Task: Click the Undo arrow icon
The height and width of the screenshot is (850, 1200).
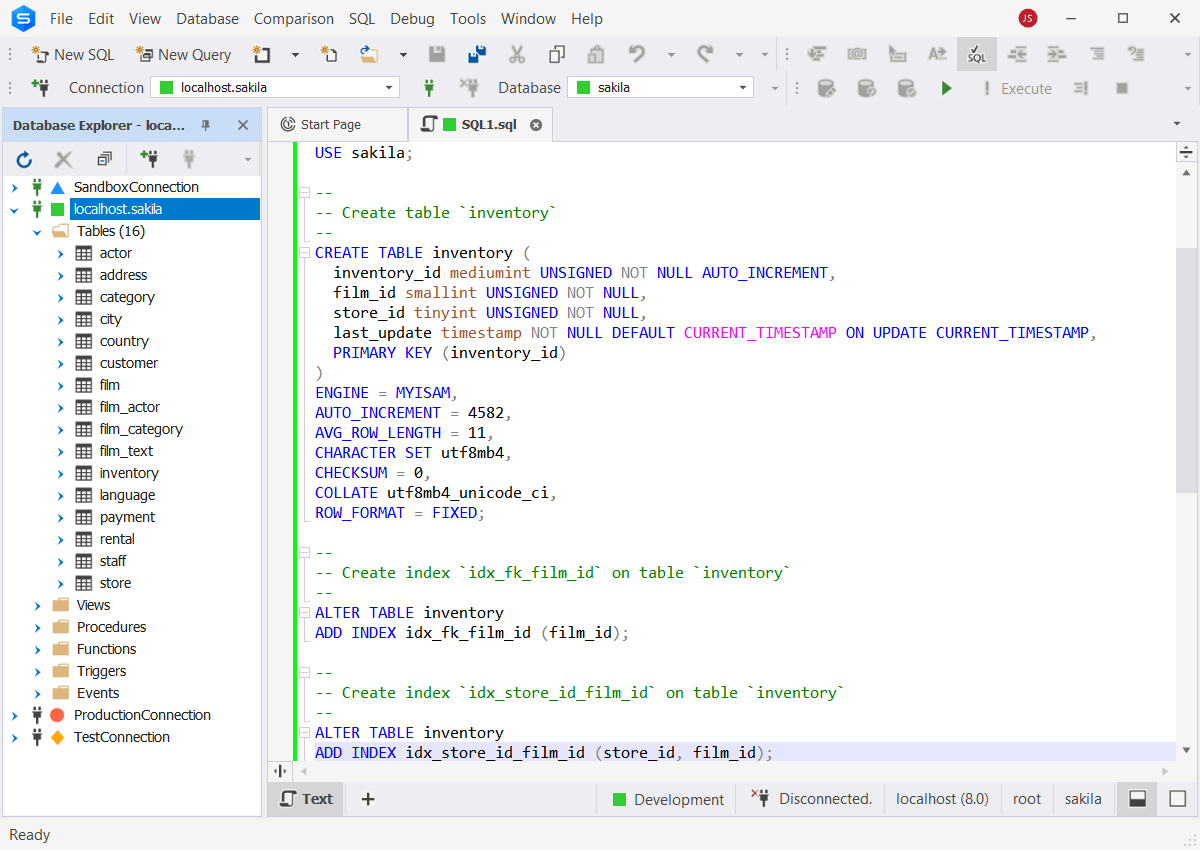Action: [637, 55]
